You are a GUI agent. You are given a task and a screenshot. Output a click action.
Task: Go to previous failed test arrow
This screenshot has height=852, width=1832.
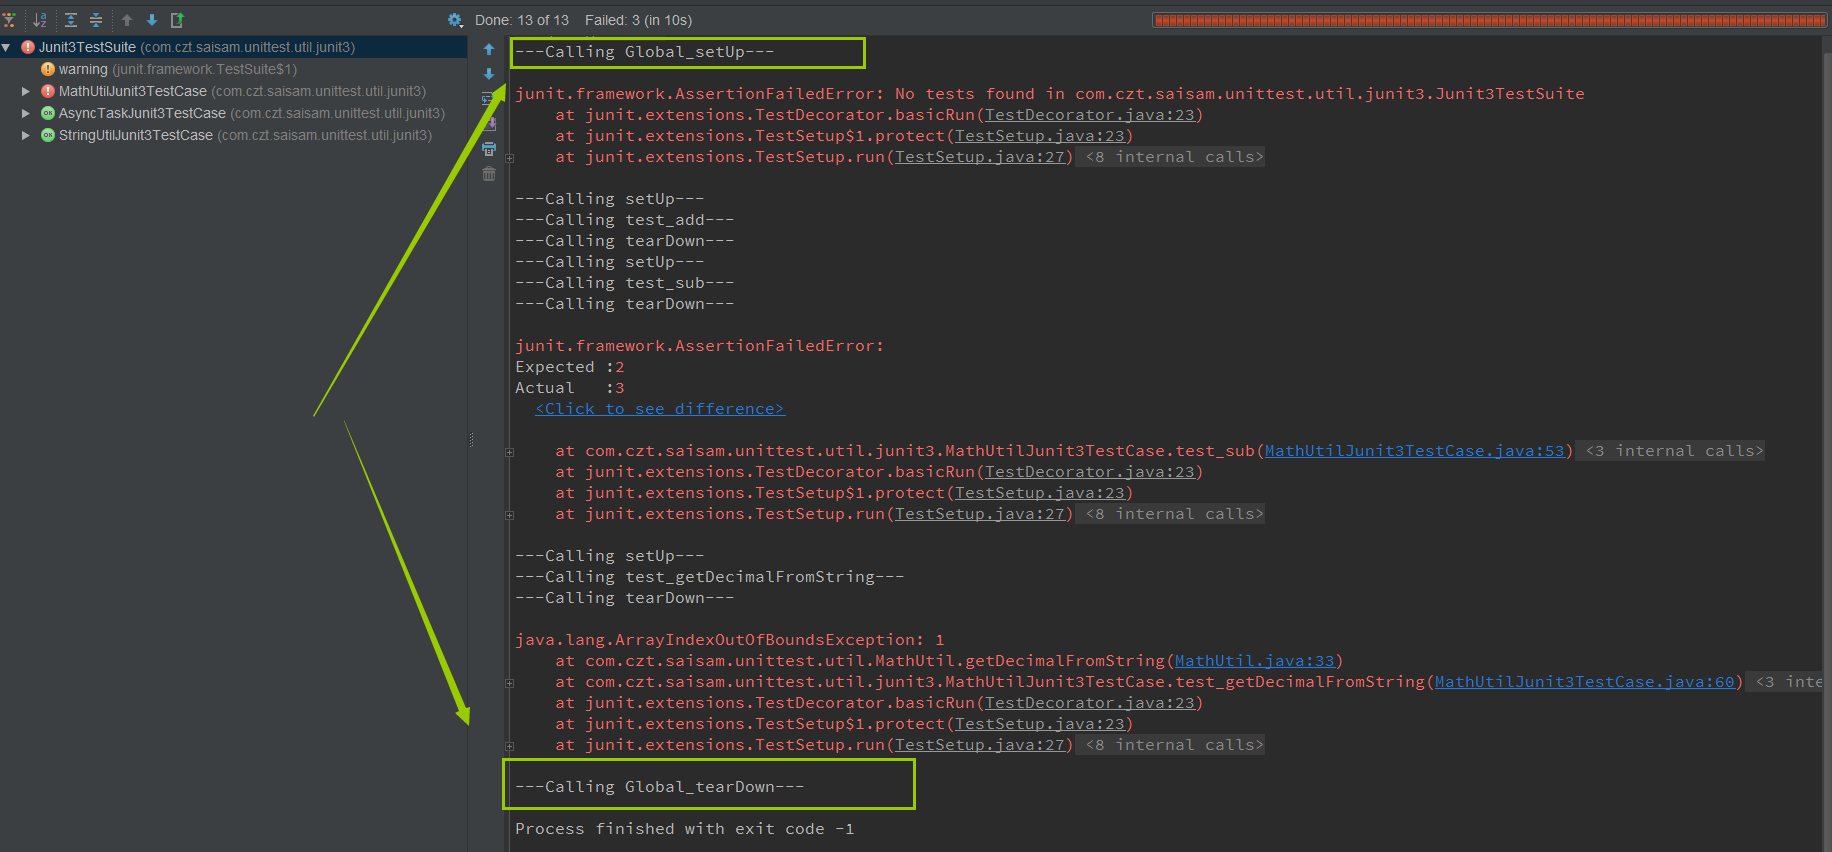coord(127,20)
